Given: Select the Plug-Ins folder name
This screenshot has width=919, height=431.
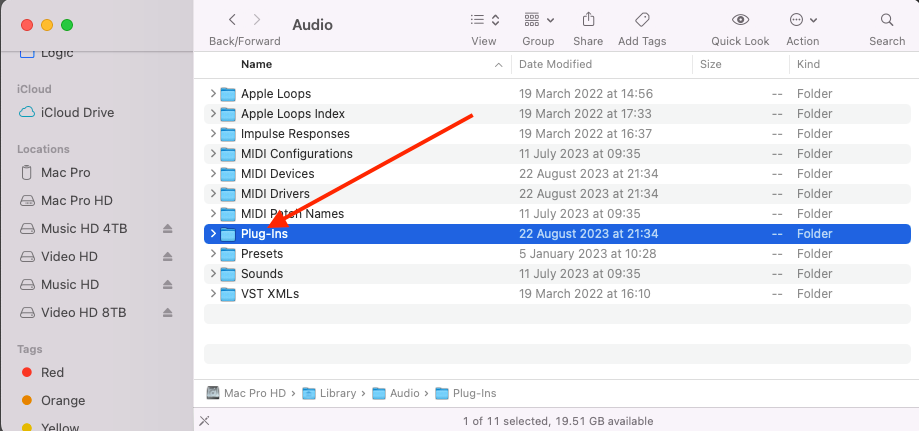Looking at the screenshot, I should point(264,234).
